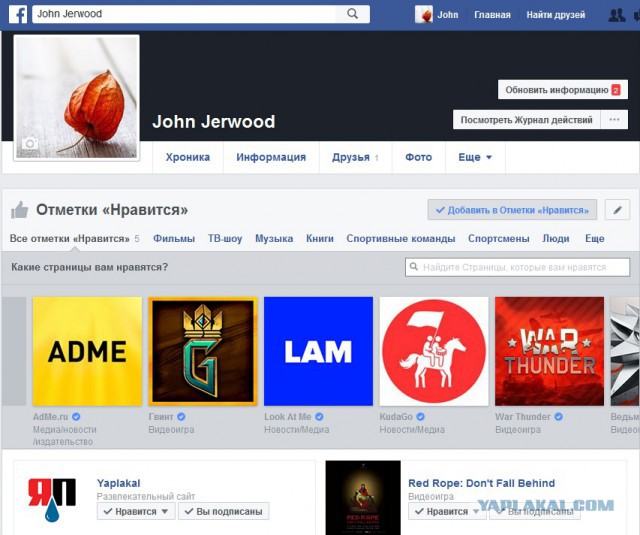This screenshot has height=535, width=640.
Task: Click the verified badge next to KudaGo
Action: coord(420,417)
